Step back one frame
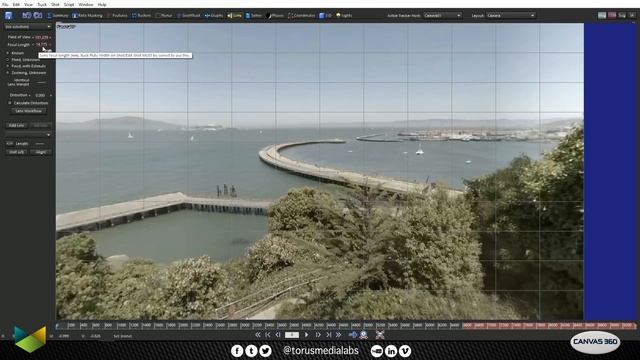The height and width of the screenshot is (360, 640). 278,335
